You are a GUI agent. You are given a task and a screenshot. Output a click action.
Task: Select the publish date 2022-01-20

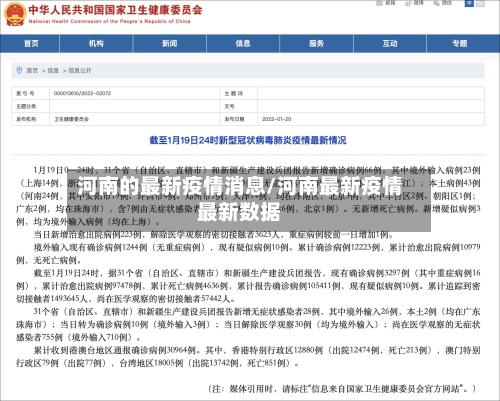(276, 119)
